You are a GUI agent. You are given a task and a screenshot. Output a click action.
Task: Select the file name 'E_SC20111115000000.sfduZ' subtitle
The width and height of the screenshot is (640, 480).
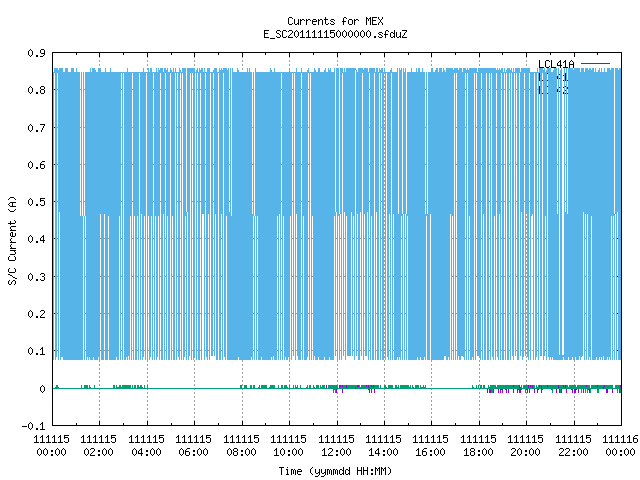tap(335, 34)
